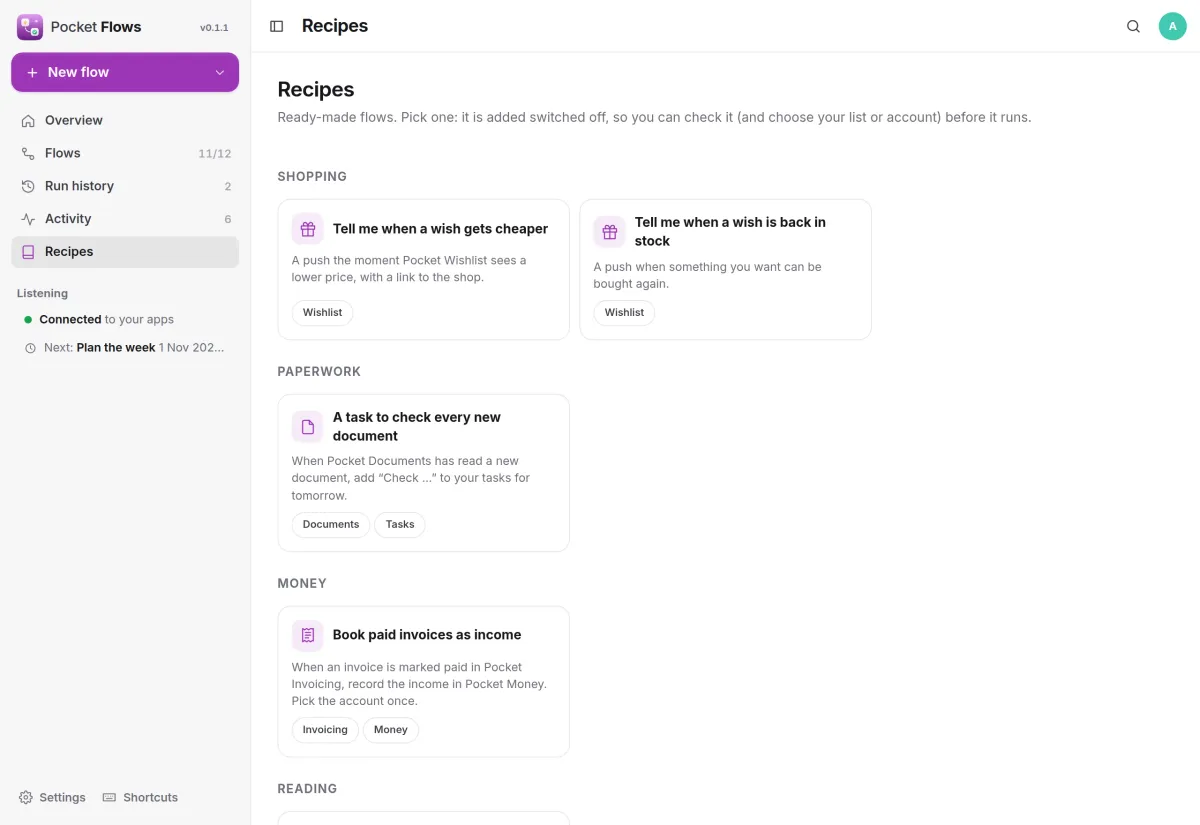Click the Wishlist tag on the cheaper wish recipe
Viewport: 1200px width, 825px height.
(x=322, y=313)
